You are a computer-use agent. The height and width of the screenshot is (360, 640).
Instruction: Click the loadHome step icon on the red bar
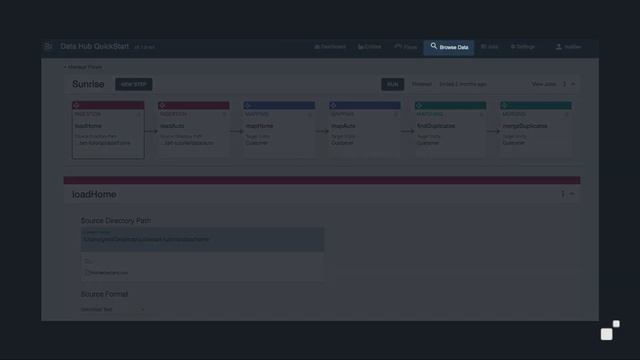click(x=76, y=105)
